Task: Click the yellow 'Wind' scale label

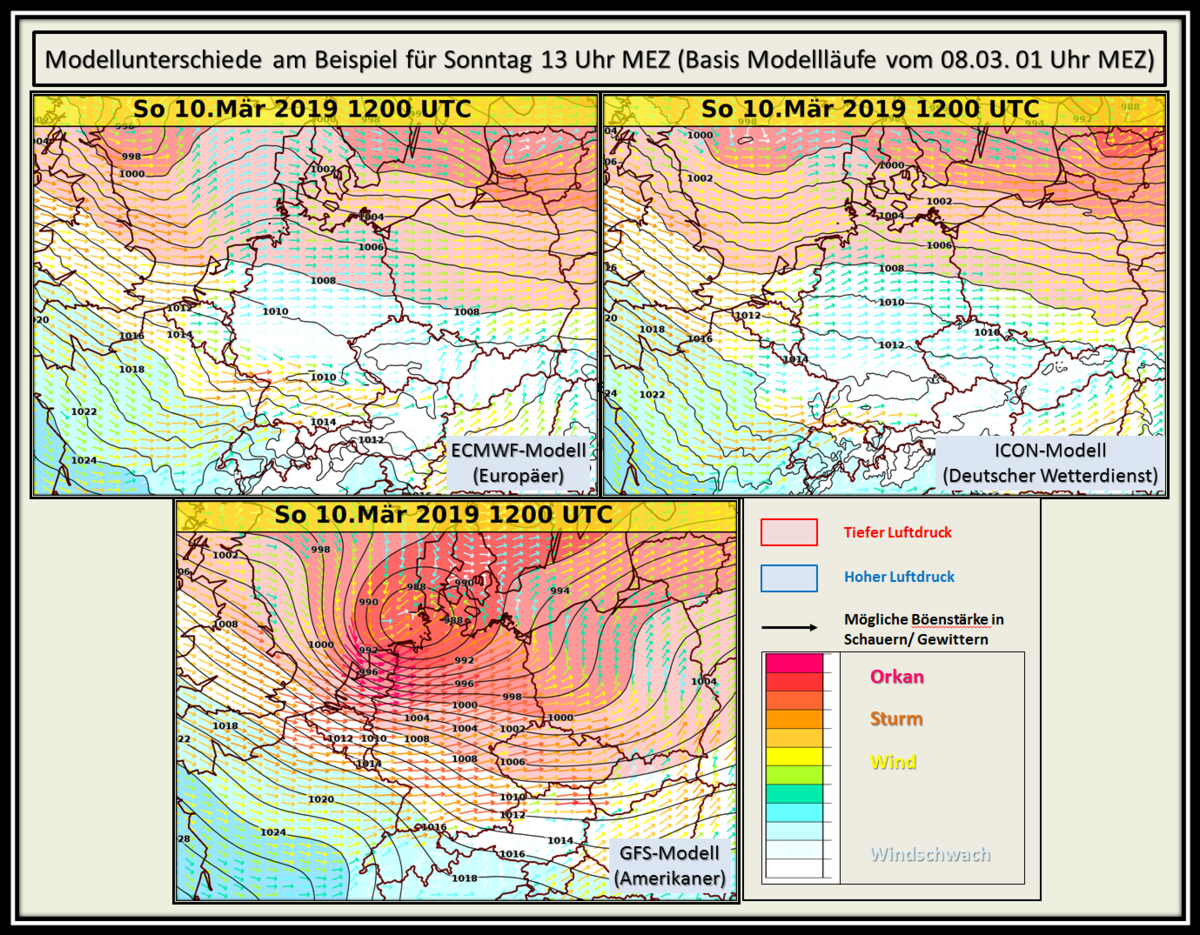Action: tap(893, 763)
